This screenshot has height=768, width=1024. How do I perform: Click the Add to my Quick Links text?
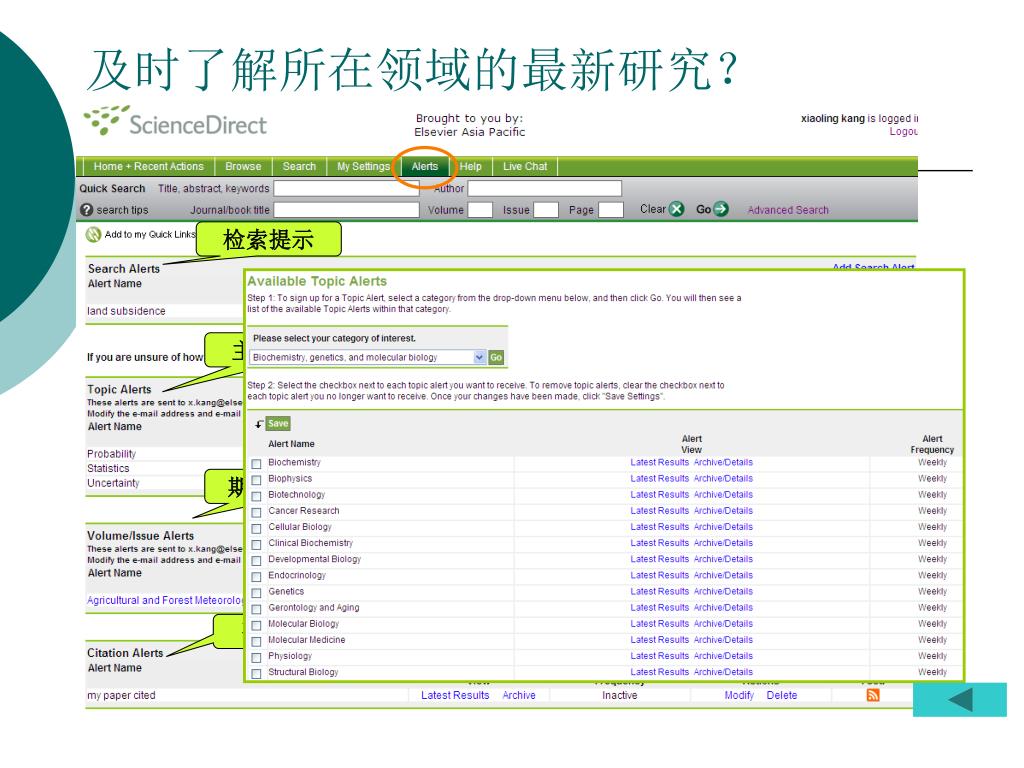coord(150,234)
